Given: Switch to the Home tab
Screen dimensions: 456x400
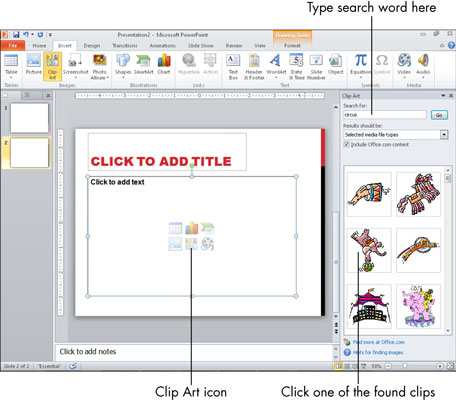Looking at the screenshot, I should 39,45.
